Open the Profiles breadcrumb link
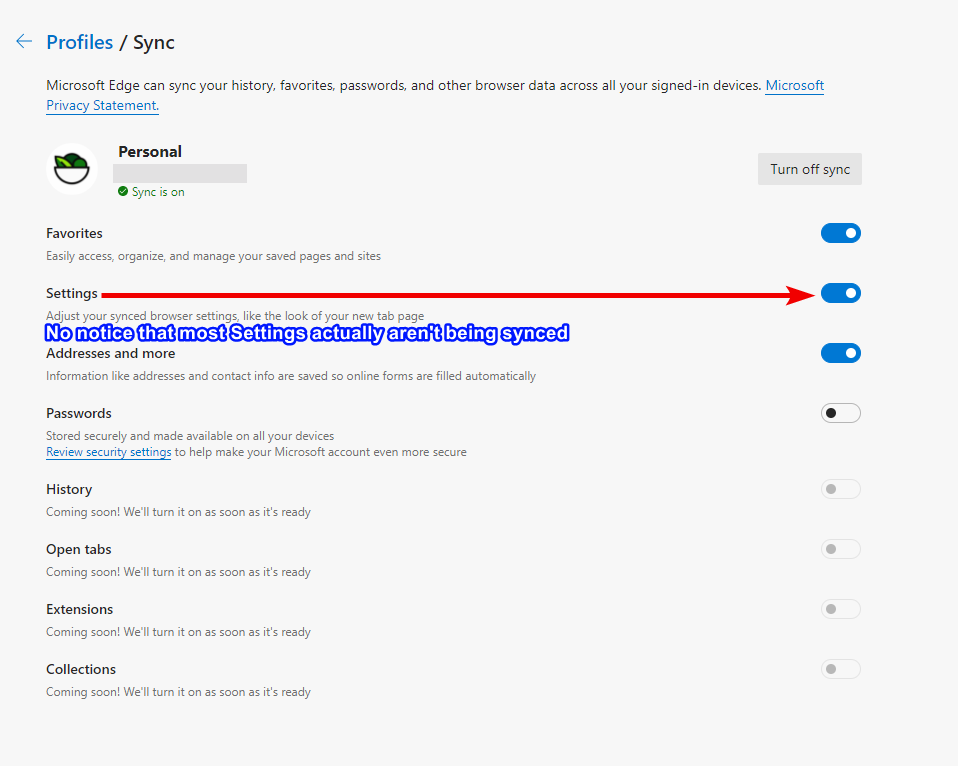The width and height of the screenshot is (958, 766). click(80, 42)
